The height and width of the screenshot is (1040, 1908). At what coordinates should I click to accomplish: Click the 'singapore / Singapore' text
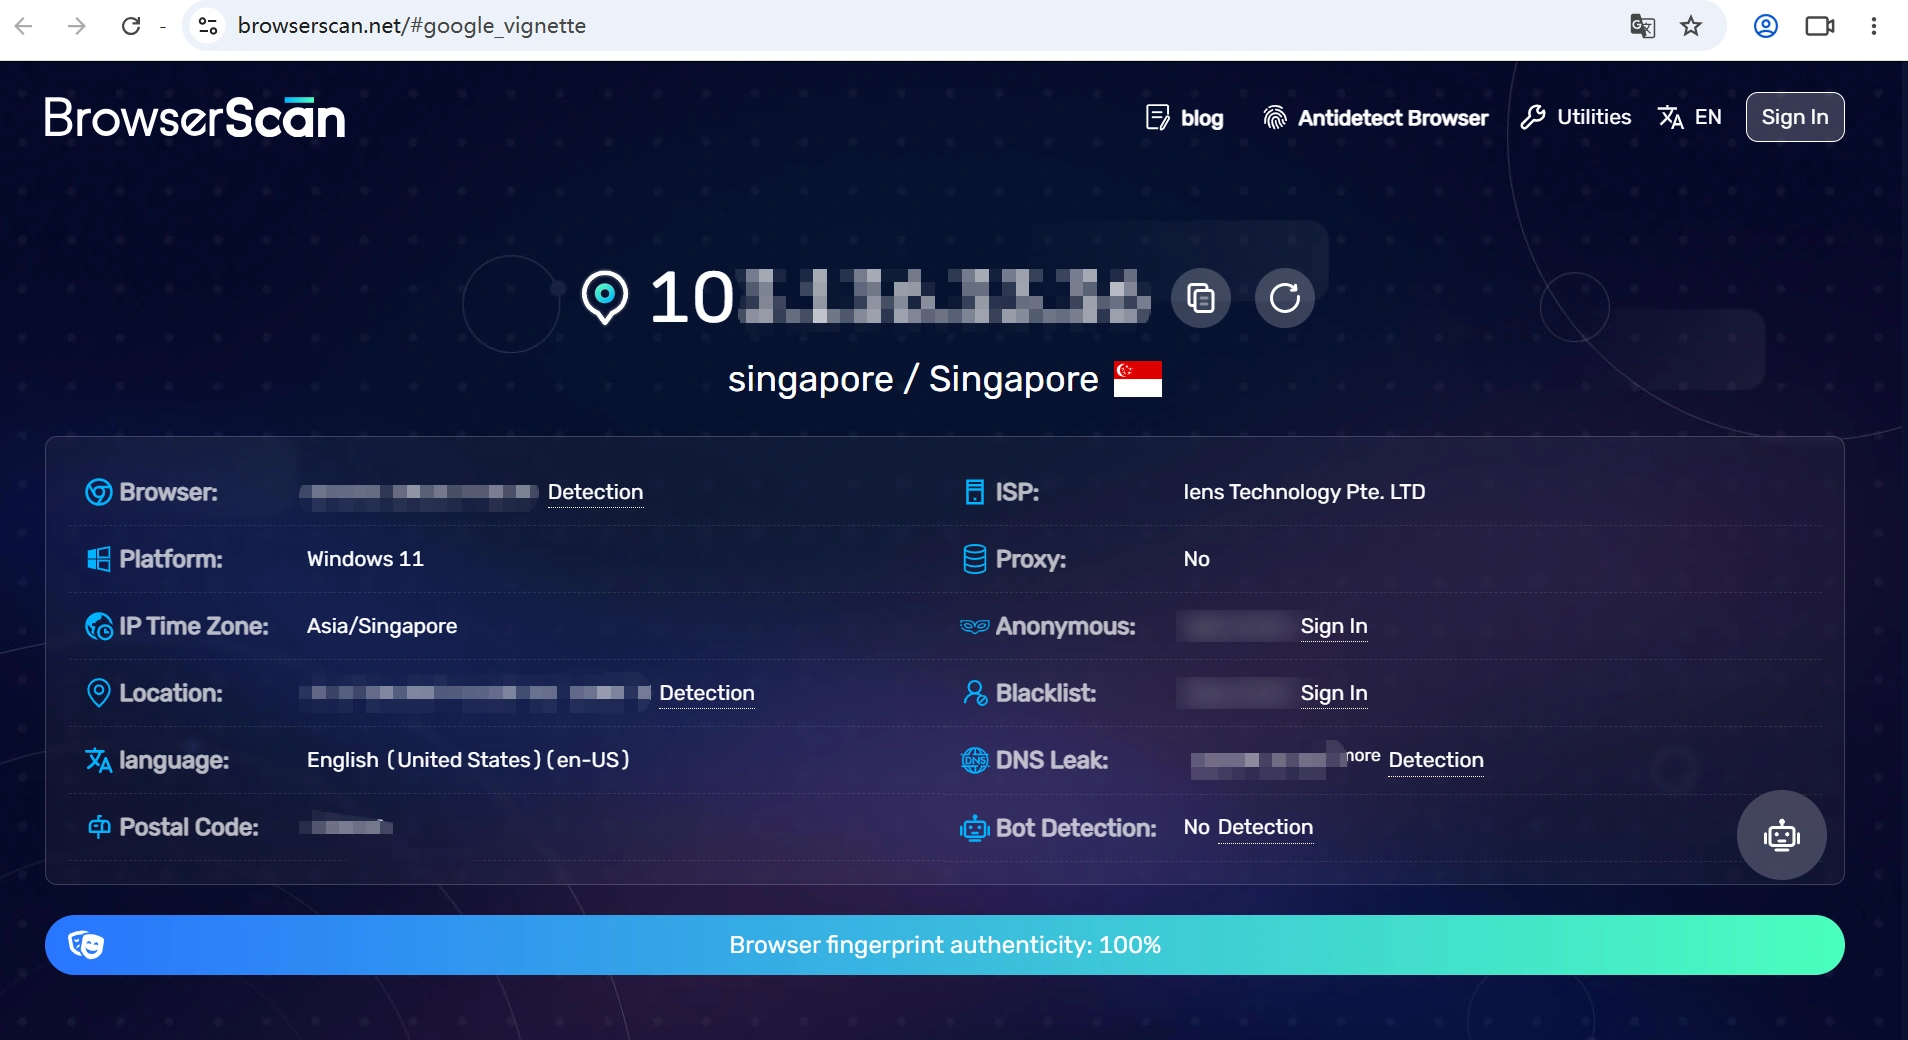pyautogui.click(x=913, y=379)
